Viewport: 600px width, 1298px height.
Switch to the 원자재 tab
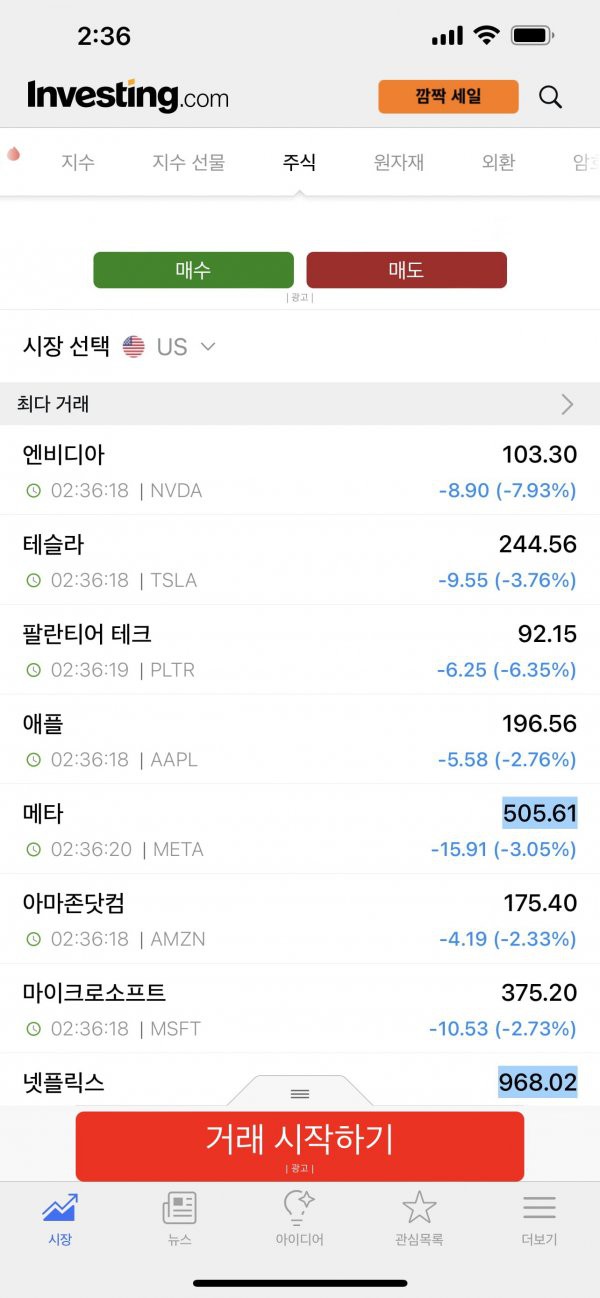399,162
